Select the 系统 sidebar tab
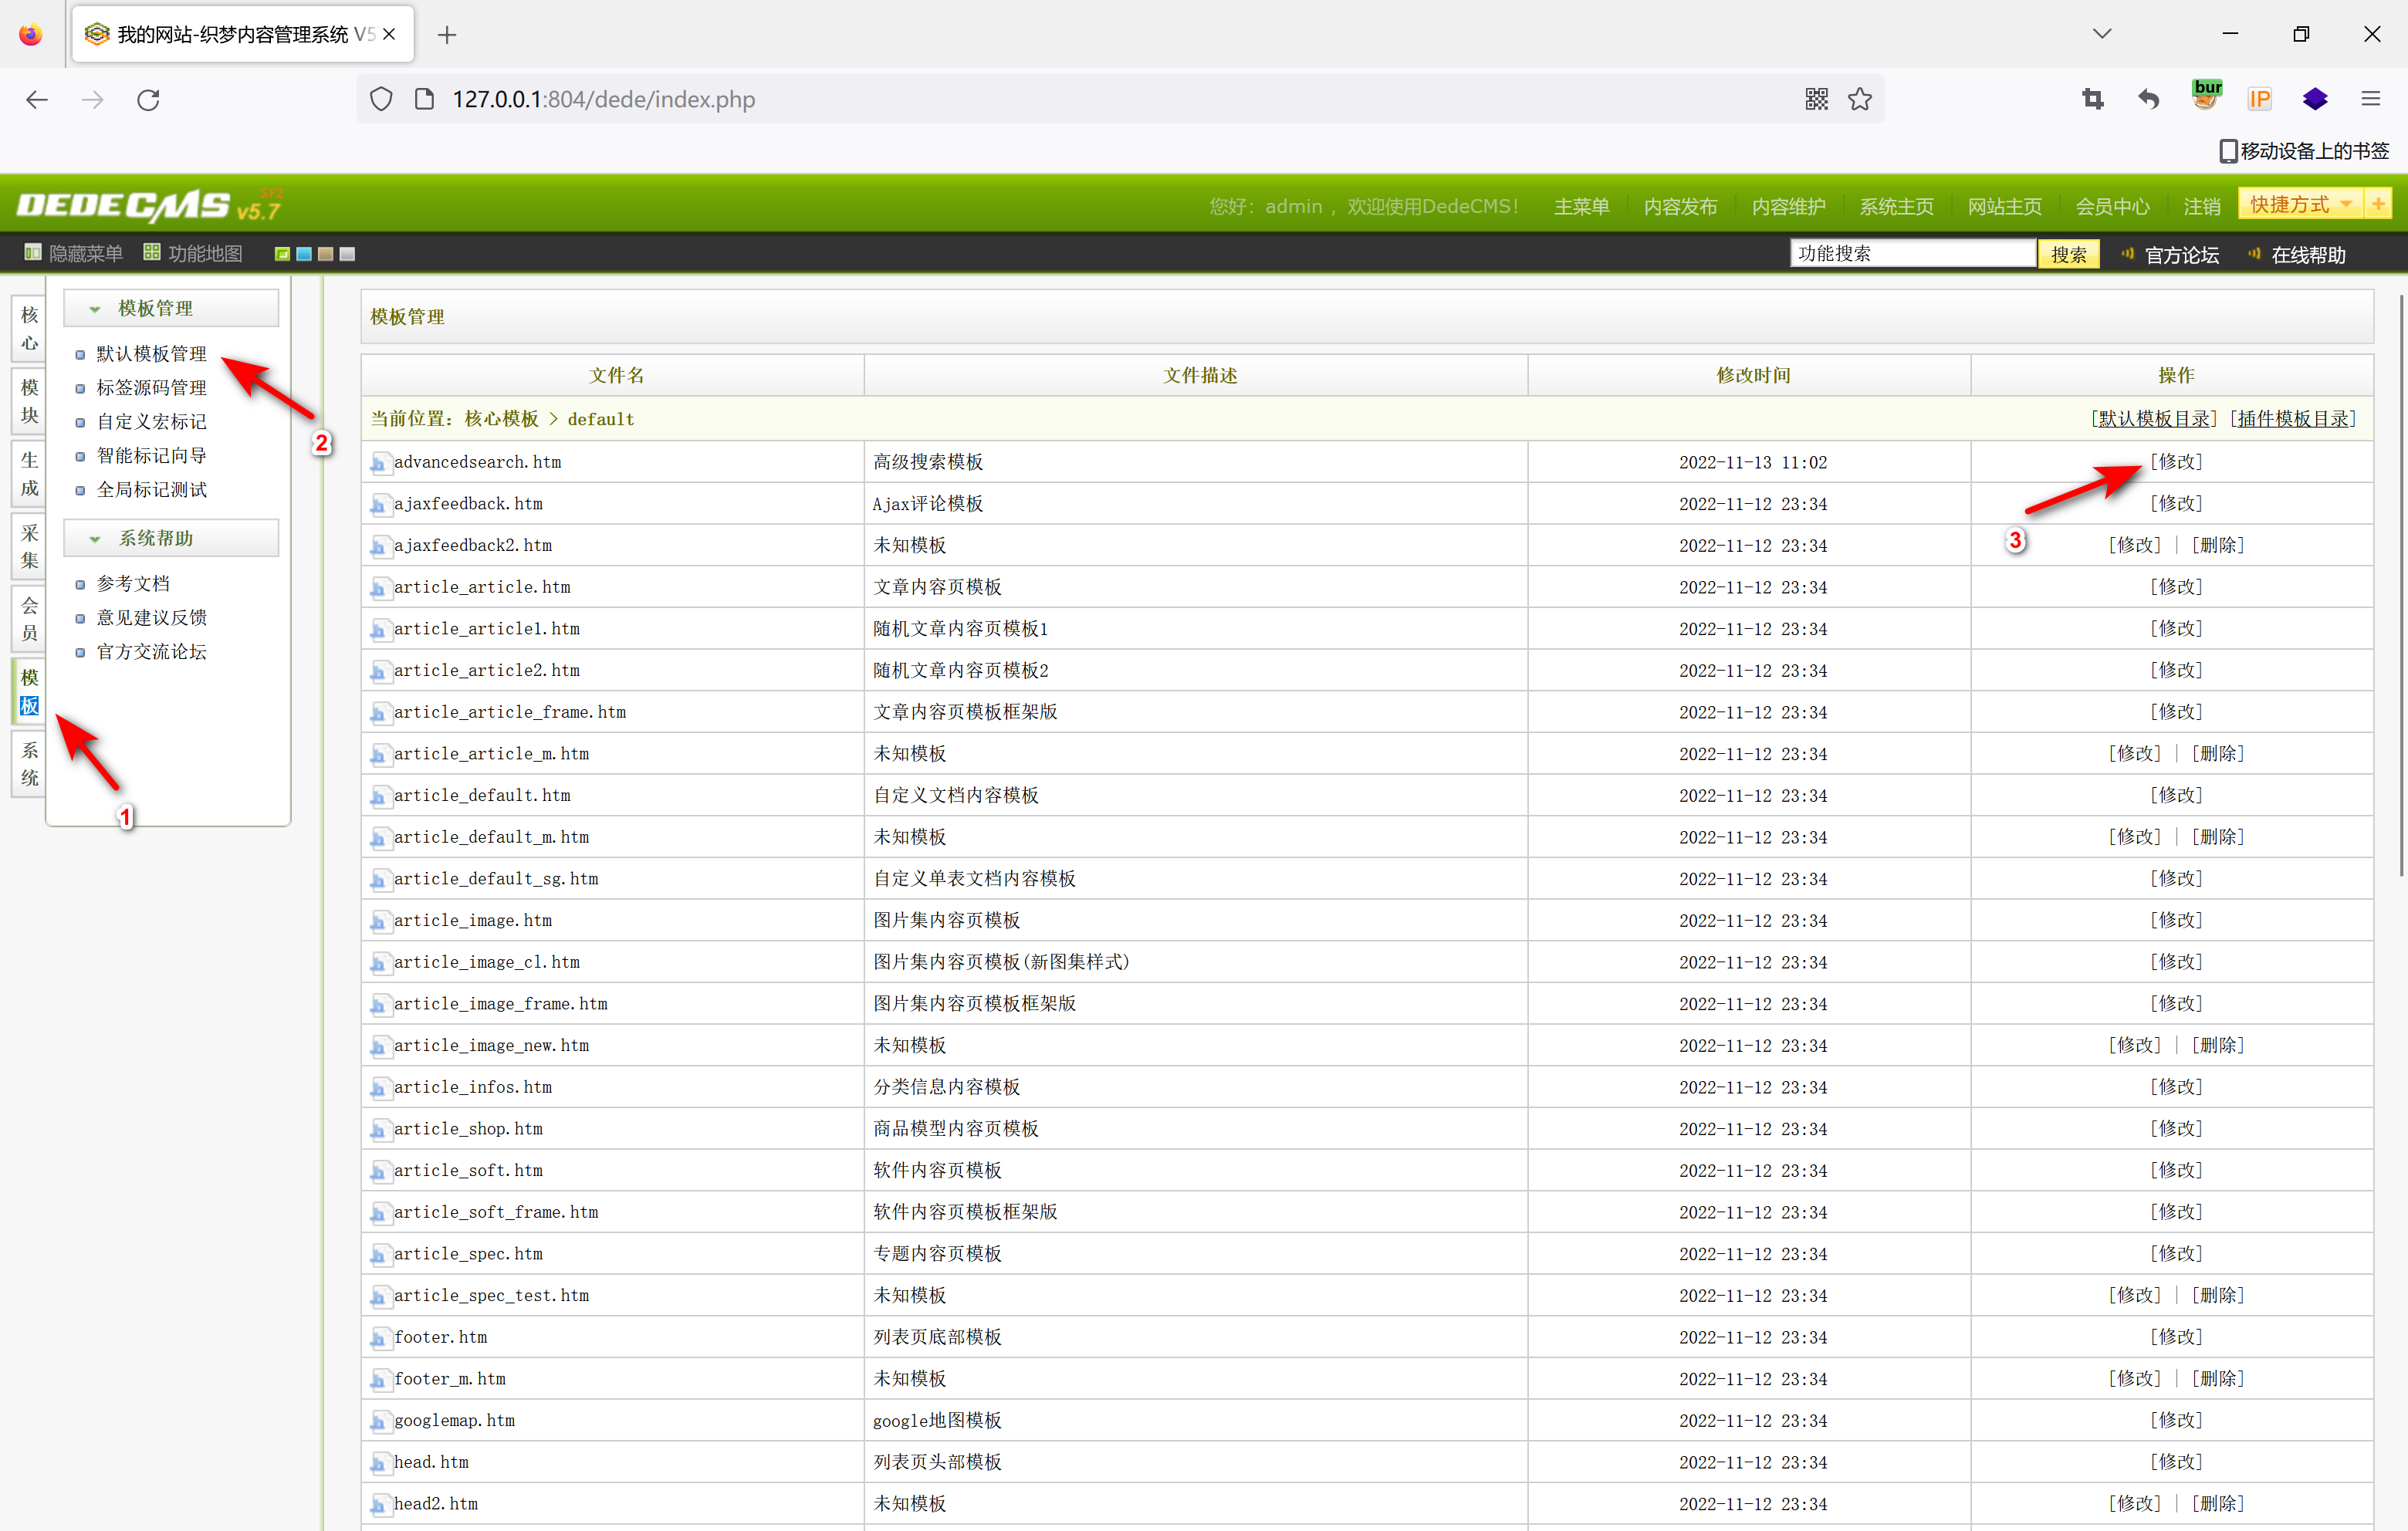This screenshot has height=1531, width=2408. pos(30,763)
